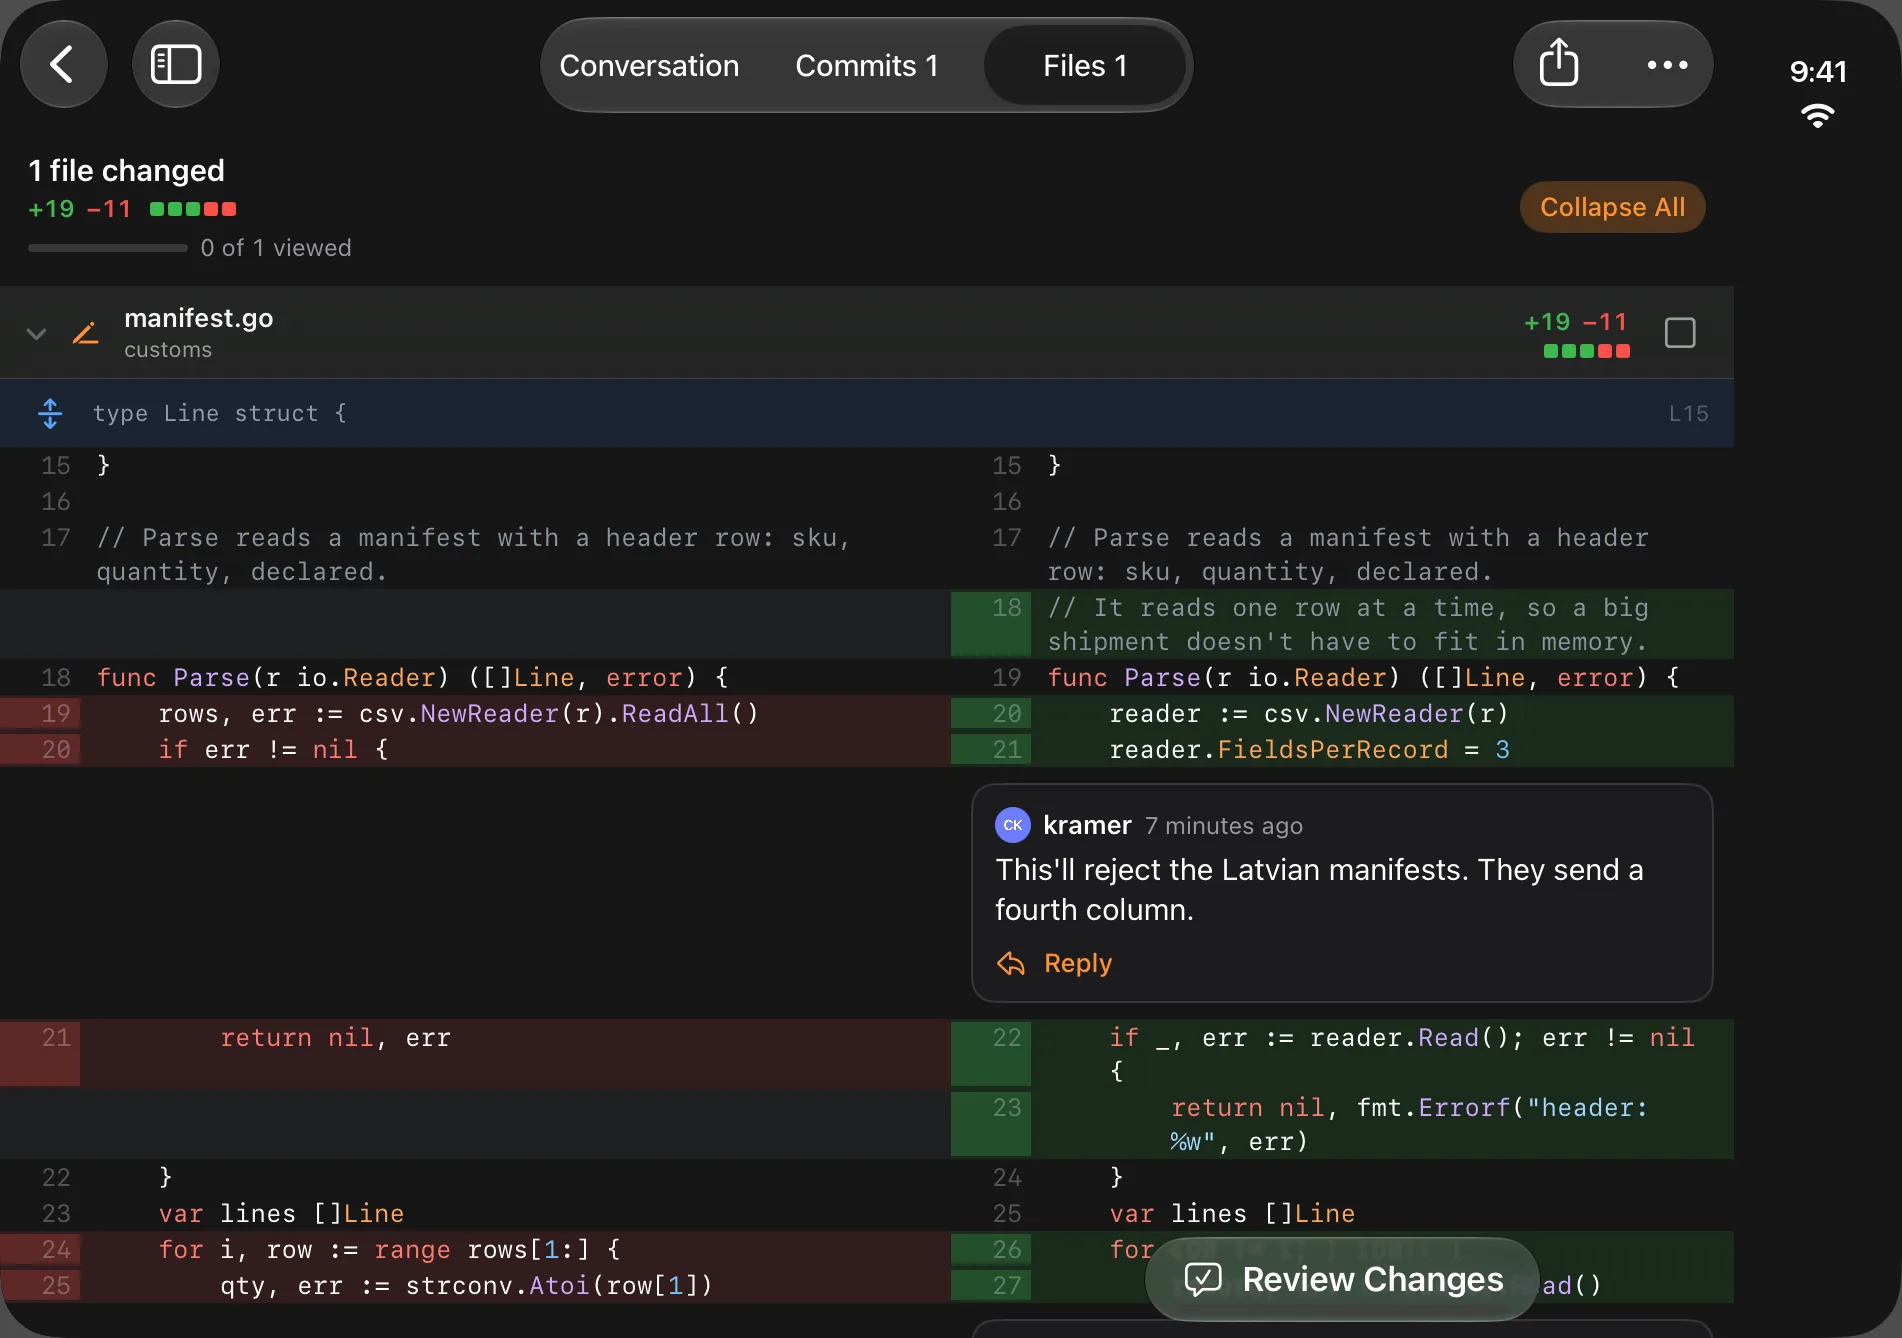Click removed line 25 strconv.Atoi

[x=475, y=1285]
